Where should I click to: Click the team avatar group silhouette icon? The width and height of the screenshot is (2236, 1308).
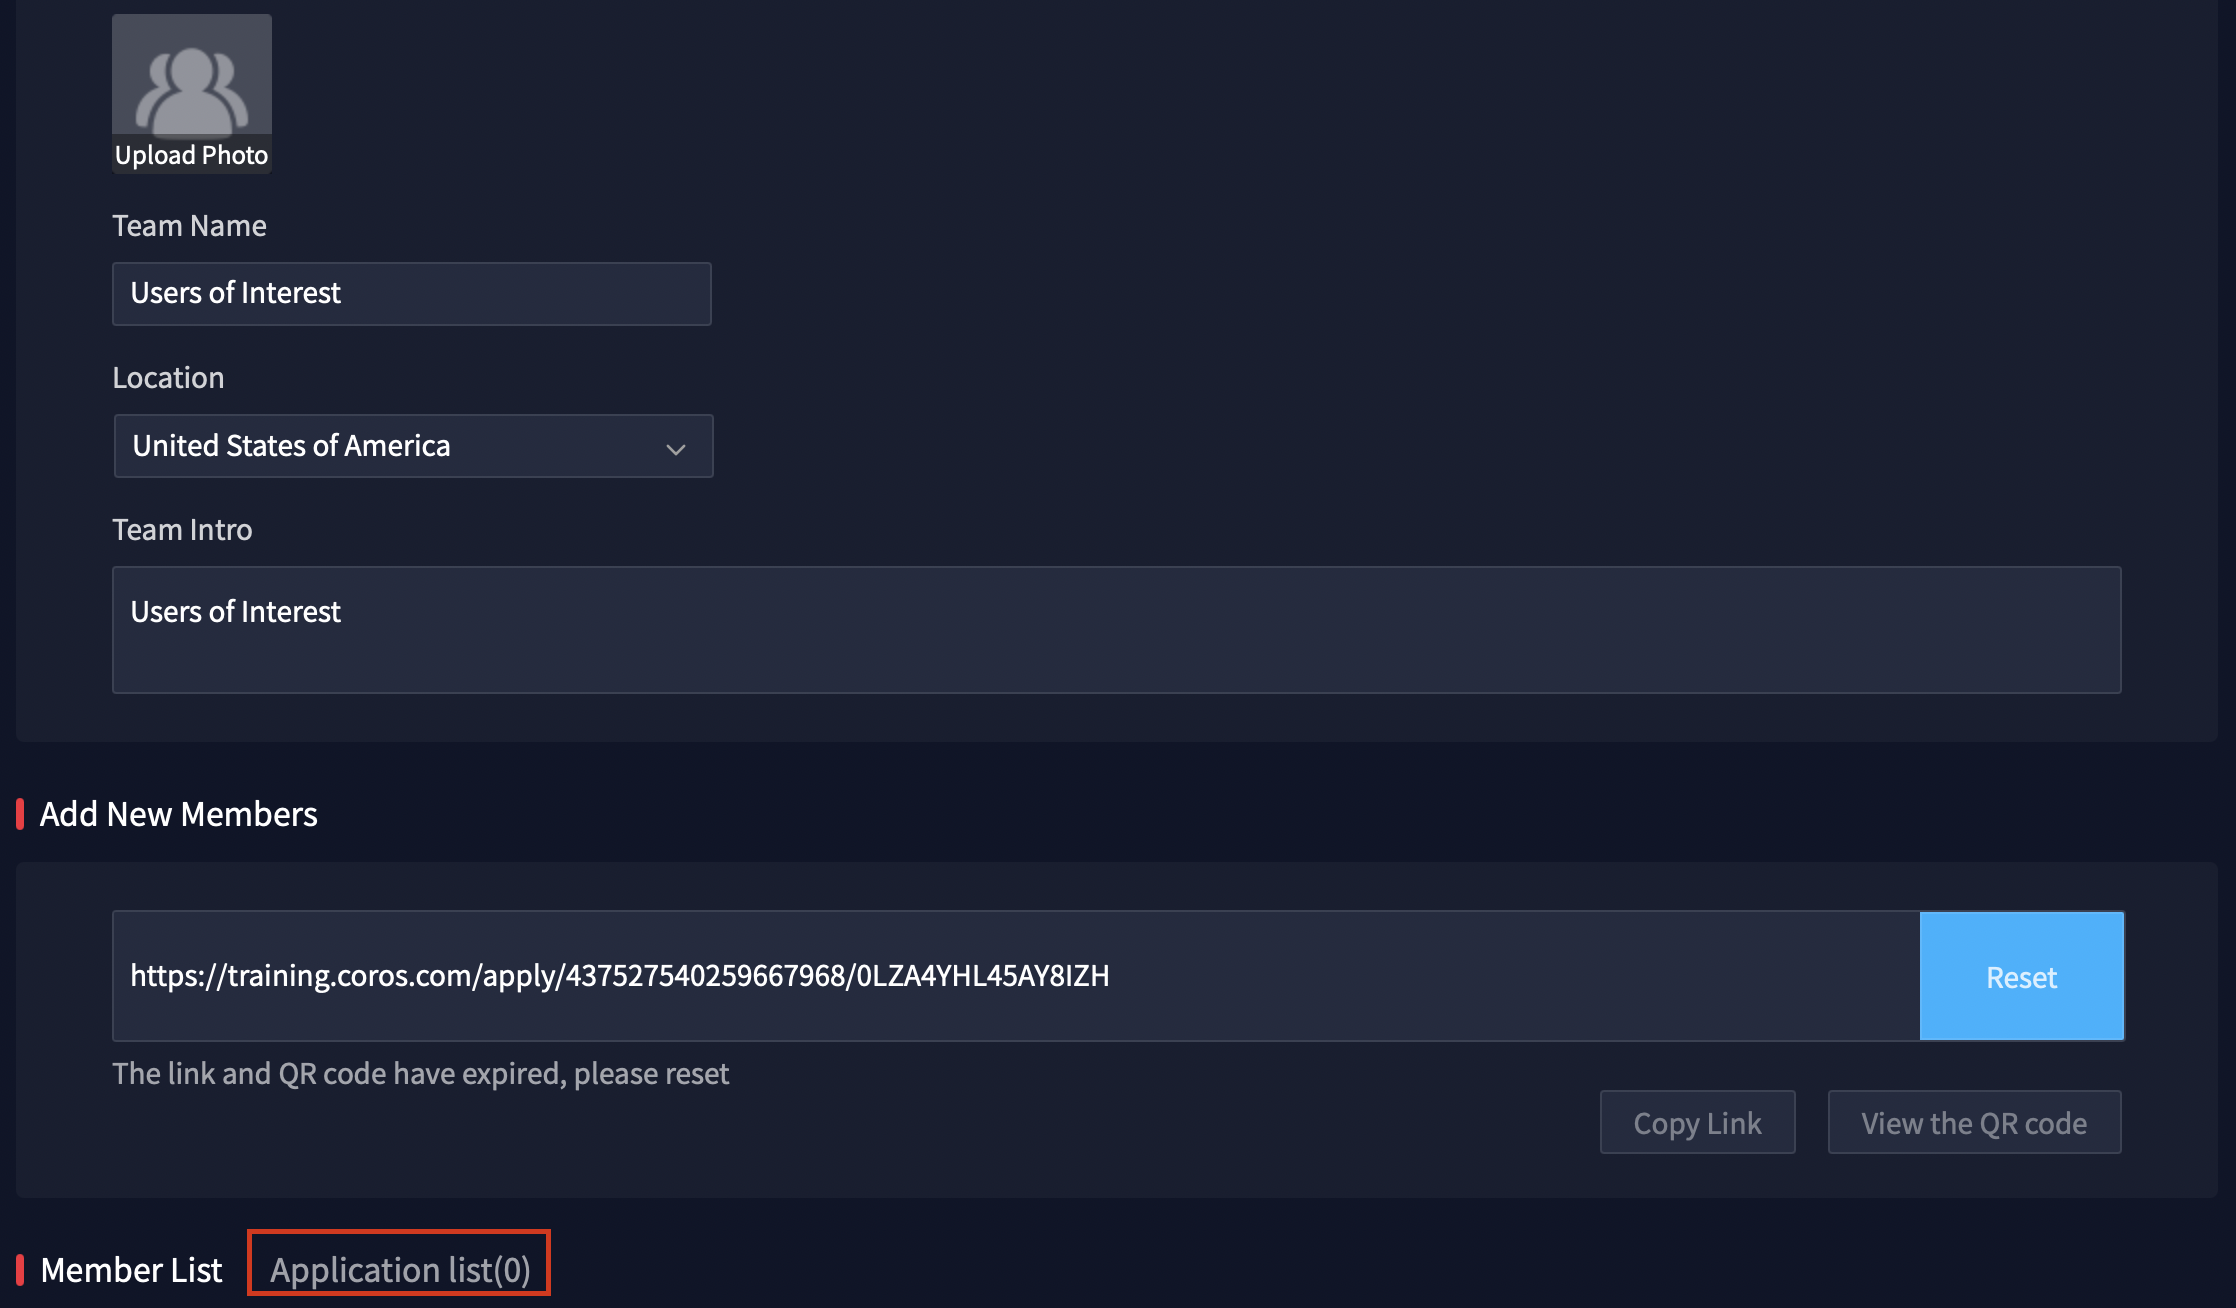click(x=191, y=88)
